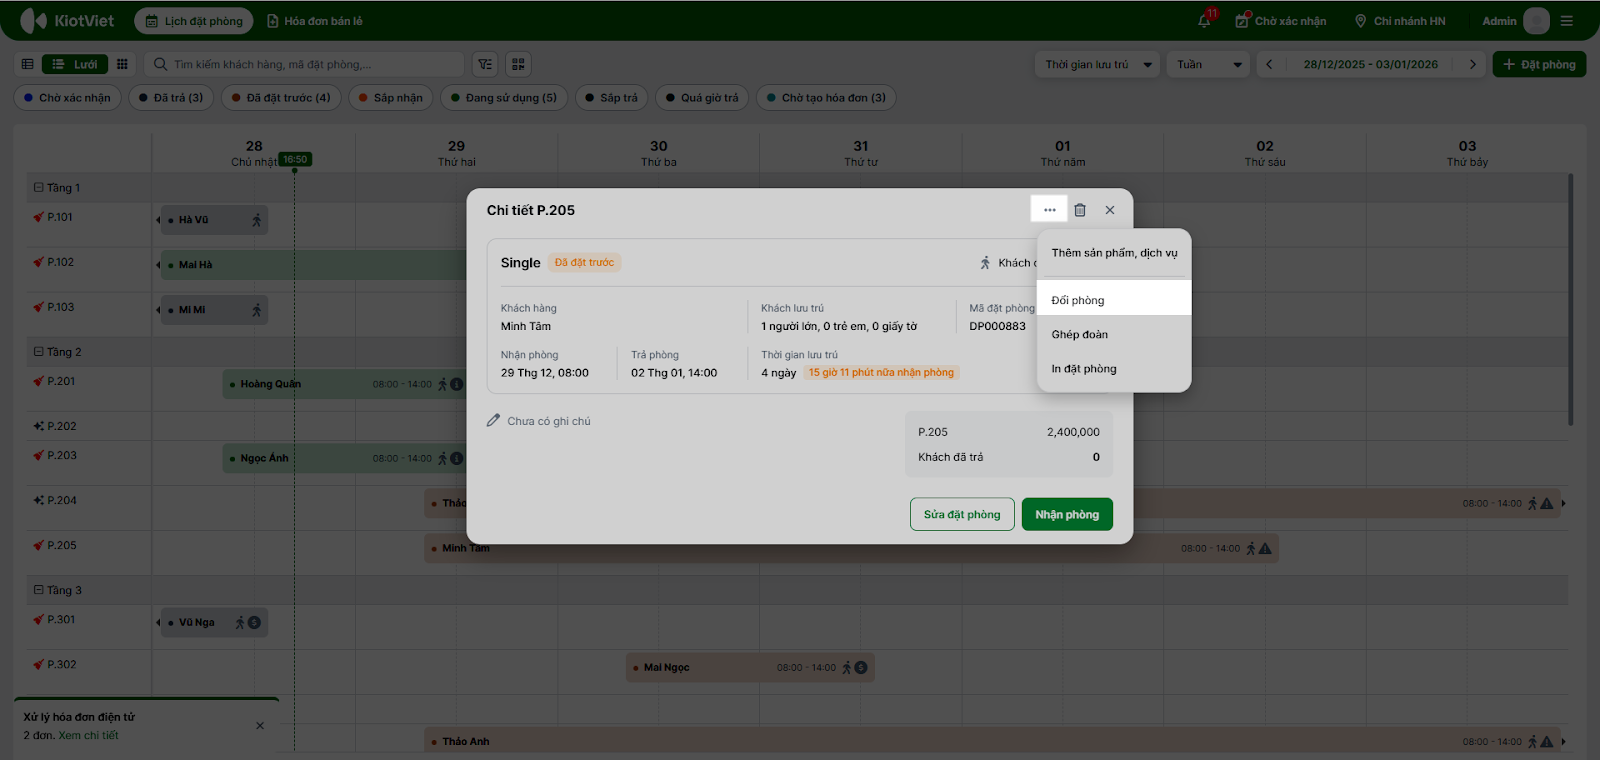Image resolution: width=1600 pixels, height=760 pixels.
Task: Click the Đặt phòng button
Action: click(1539, 64)
